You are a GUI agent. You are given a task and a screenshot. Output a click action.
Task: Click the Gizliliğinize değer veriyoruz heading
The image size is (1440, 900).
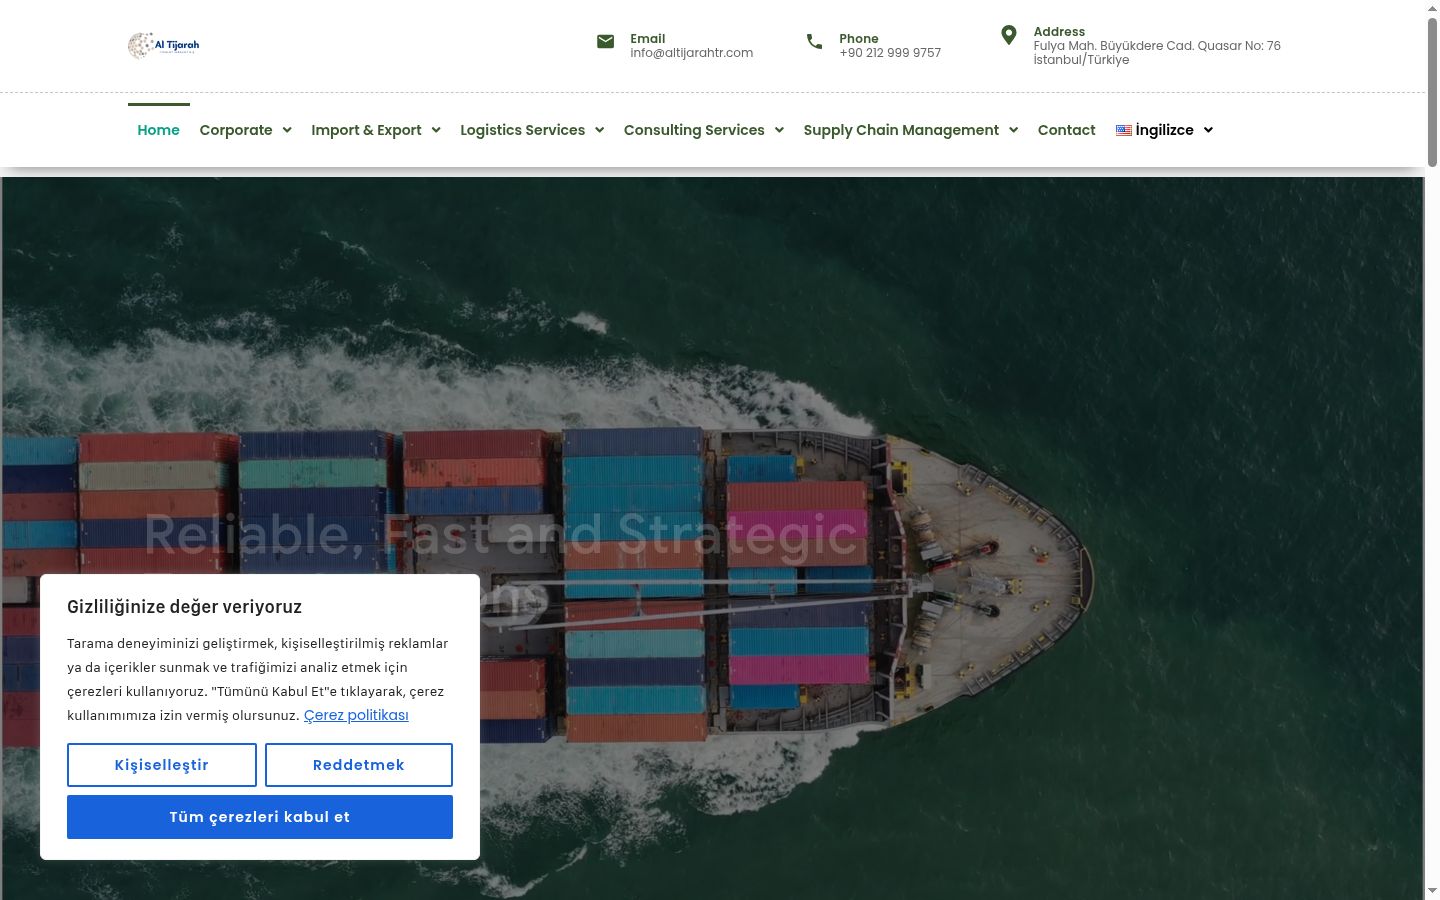click(x=184, y=607)
